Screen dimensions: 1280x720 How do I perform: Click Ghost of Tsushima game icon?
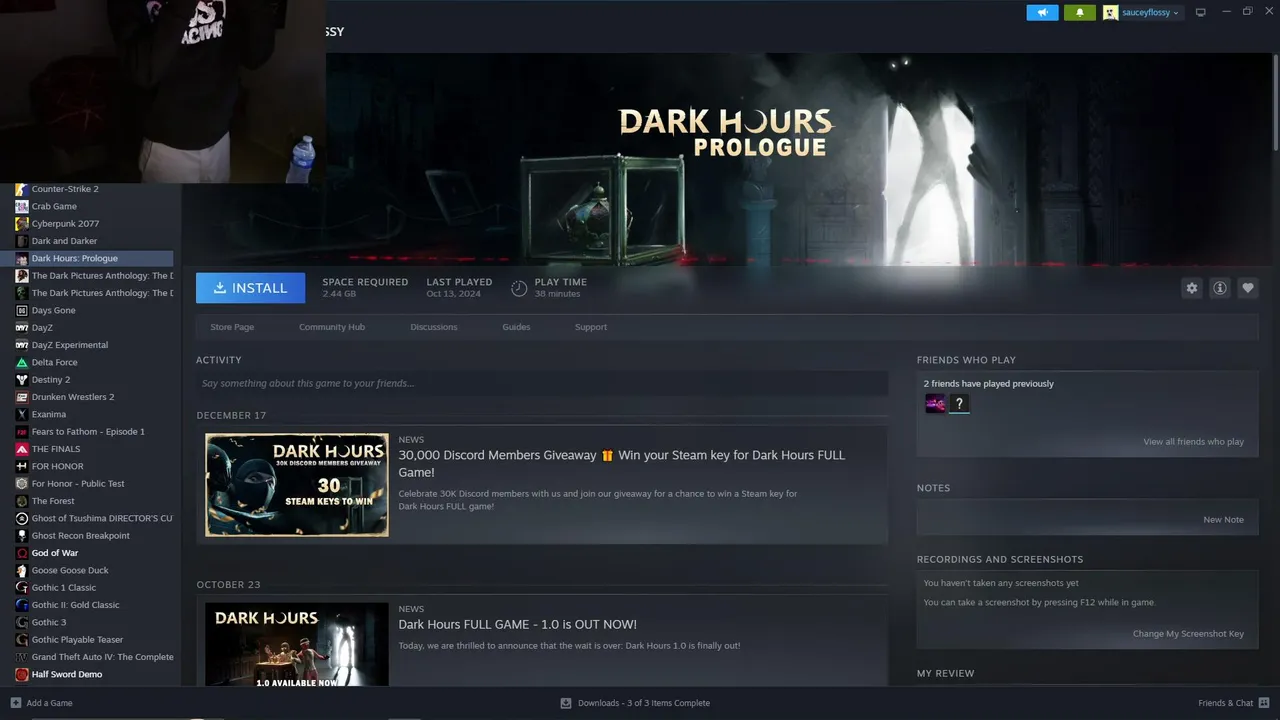[22, 519]
